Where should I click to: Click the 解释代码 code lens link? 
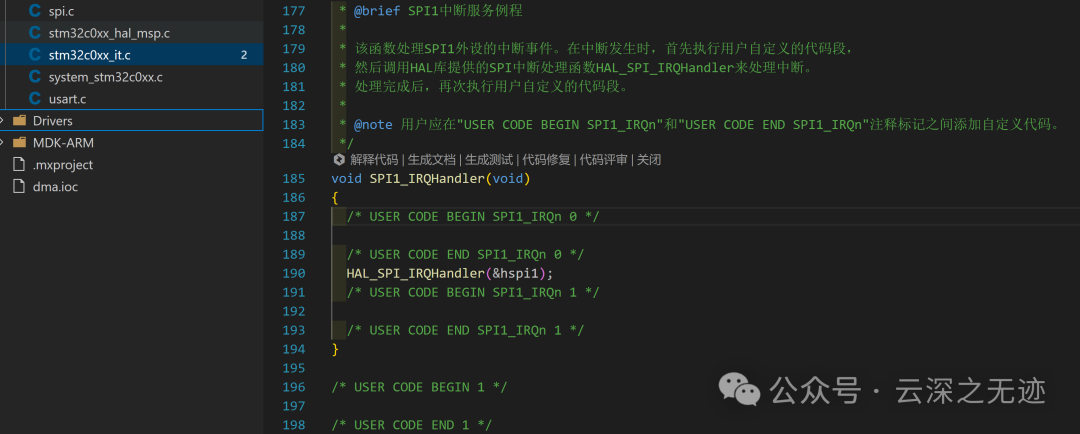[x=374, y=160]
